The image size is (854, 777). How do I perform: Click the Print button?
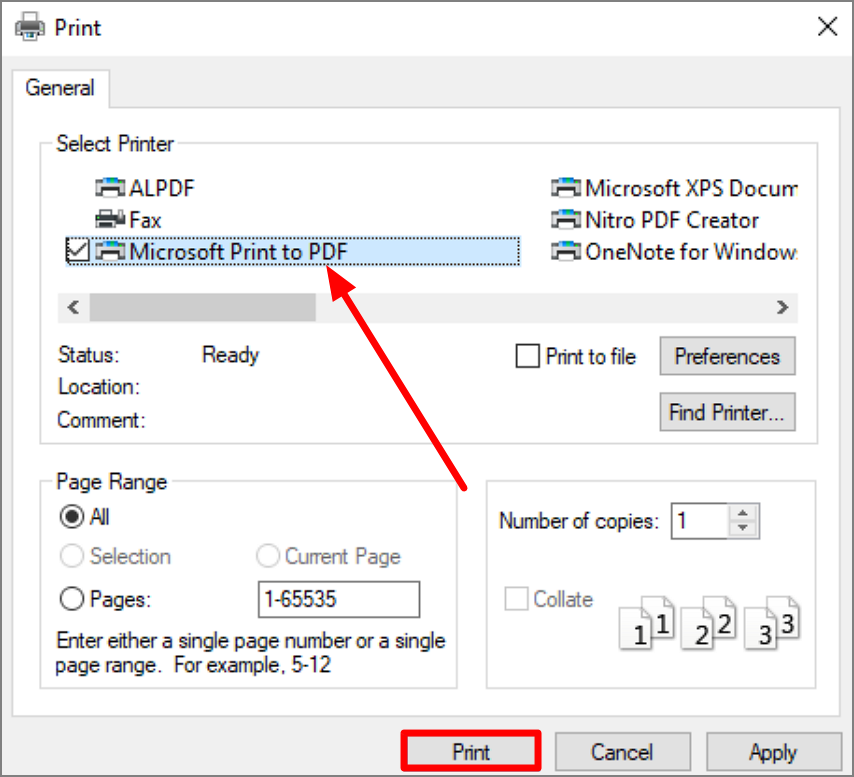[x=471, y=751]
